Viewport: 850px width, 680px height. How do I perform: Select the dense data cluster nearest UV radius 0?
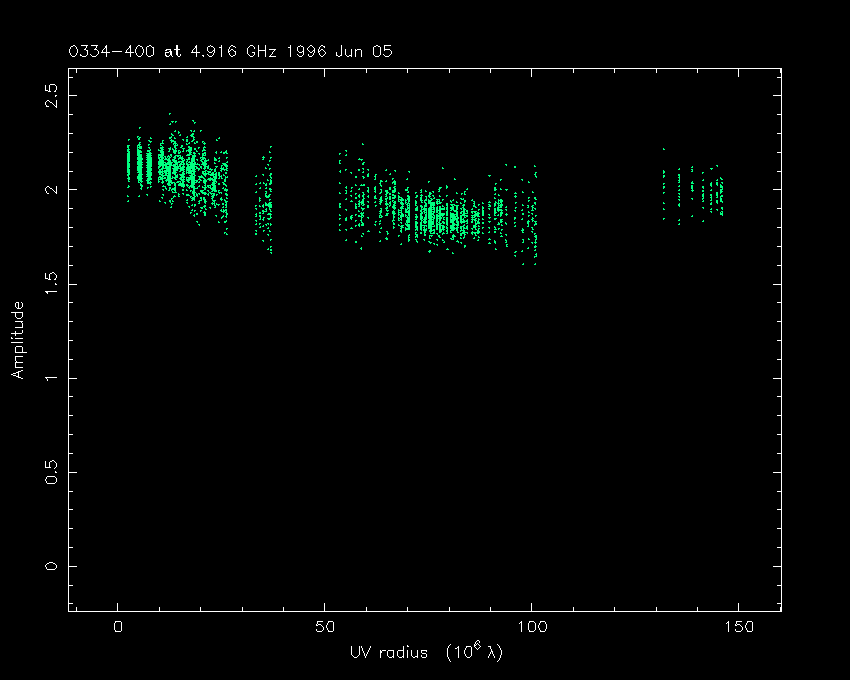[142, 165]
